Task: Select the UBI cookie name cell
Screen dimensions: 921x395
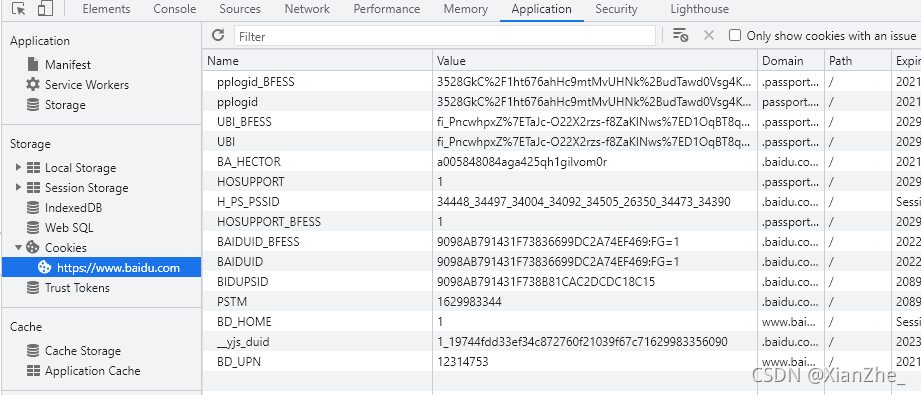Action: point(318,142)
